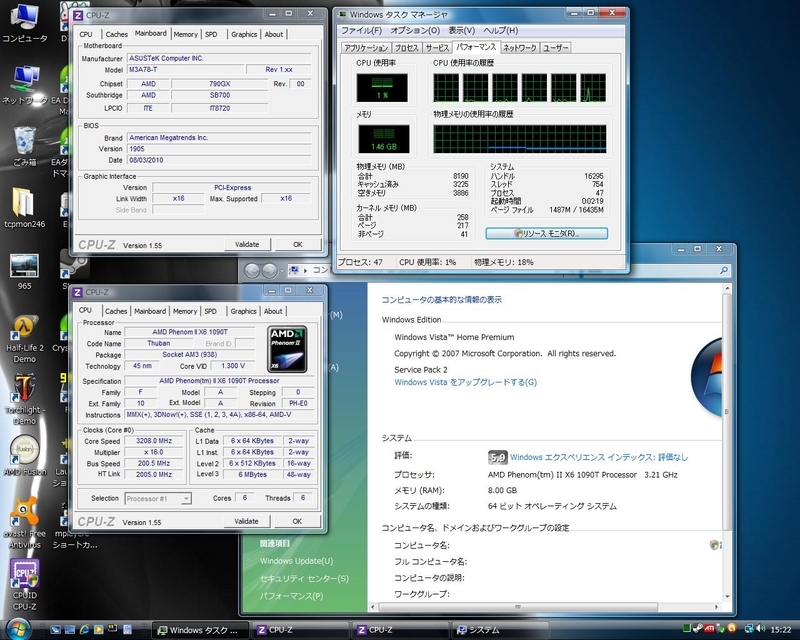Click the search magnifier in System window
The height and width of the screenshot is (640, 800).
pyautogui.click(x=723, y=270)
